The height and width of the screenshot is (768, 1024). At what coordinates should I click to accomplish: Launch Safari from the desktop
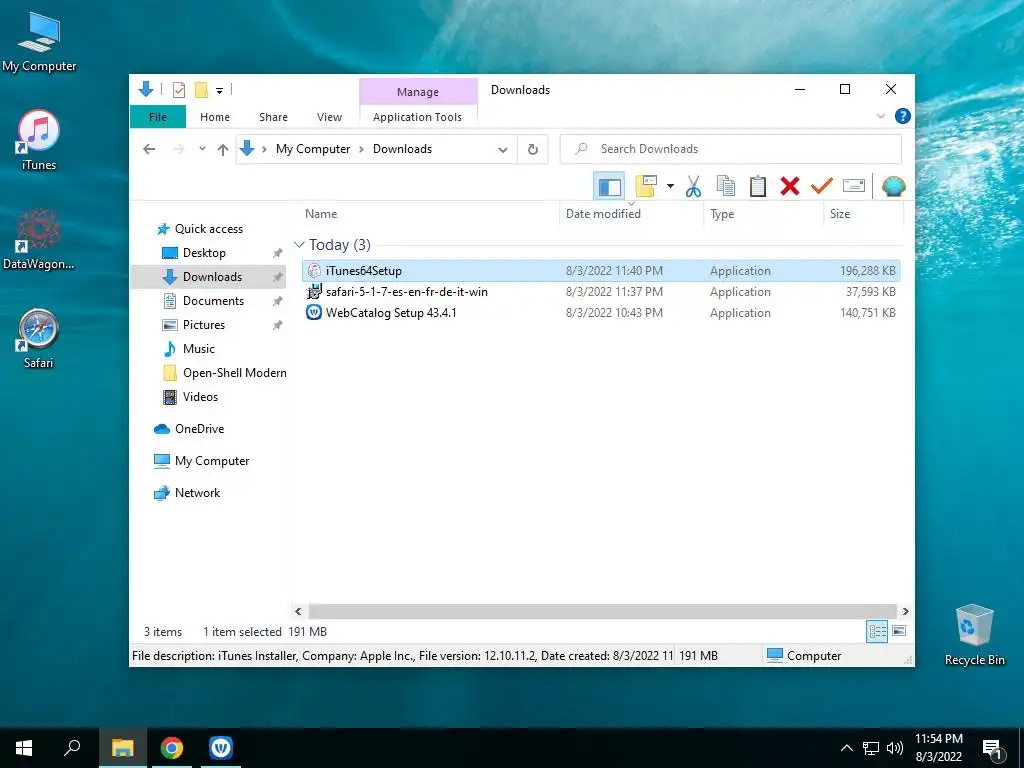(39, 338)
